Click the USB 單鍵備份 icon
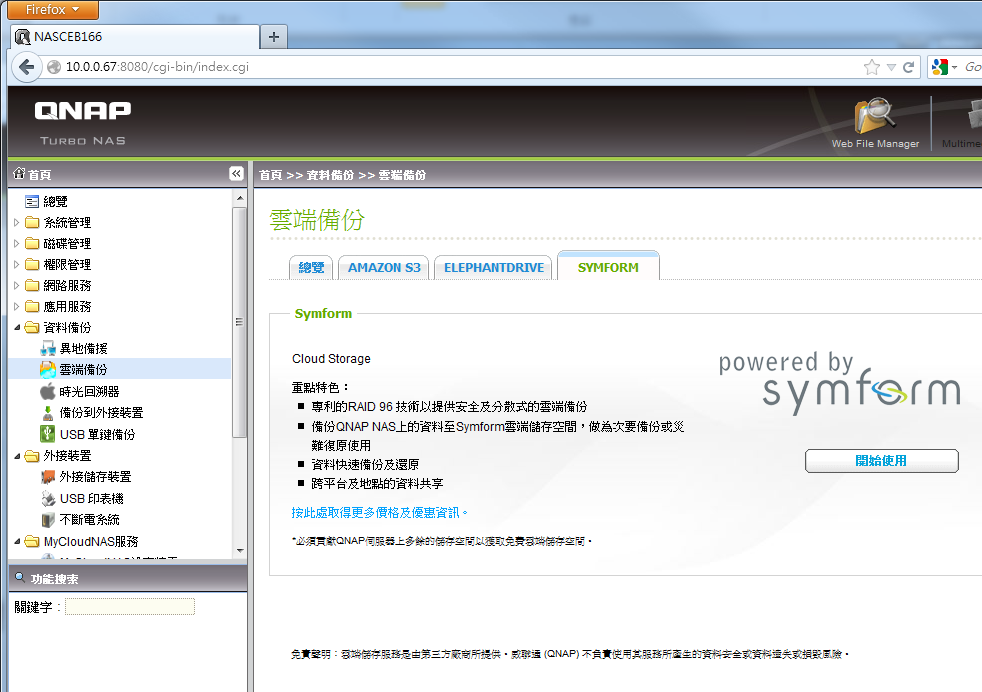Image resolution: width=982 pixels, height=692 pixels. pos(48,434)
